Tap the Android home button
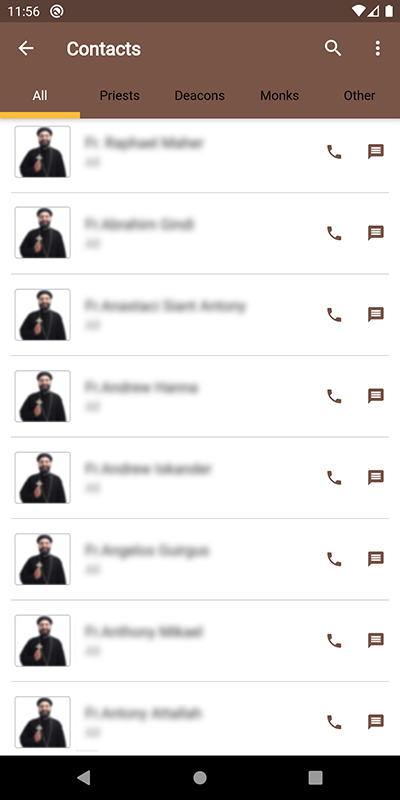Screen dimensions: 400x800 pos(200,778)
